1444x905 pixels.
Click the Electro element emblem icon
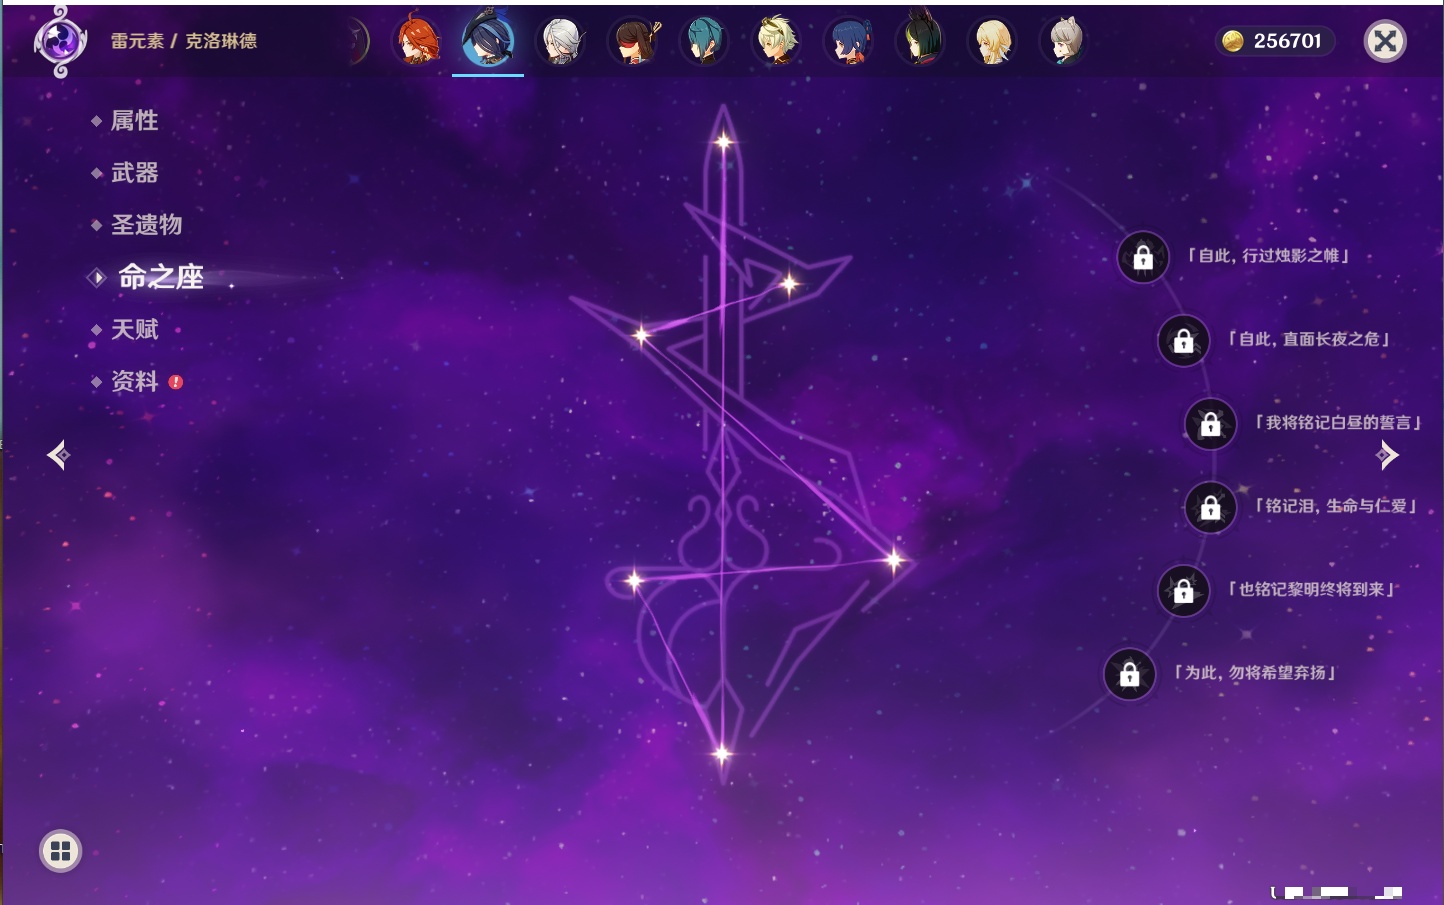(x=60, y=41)
